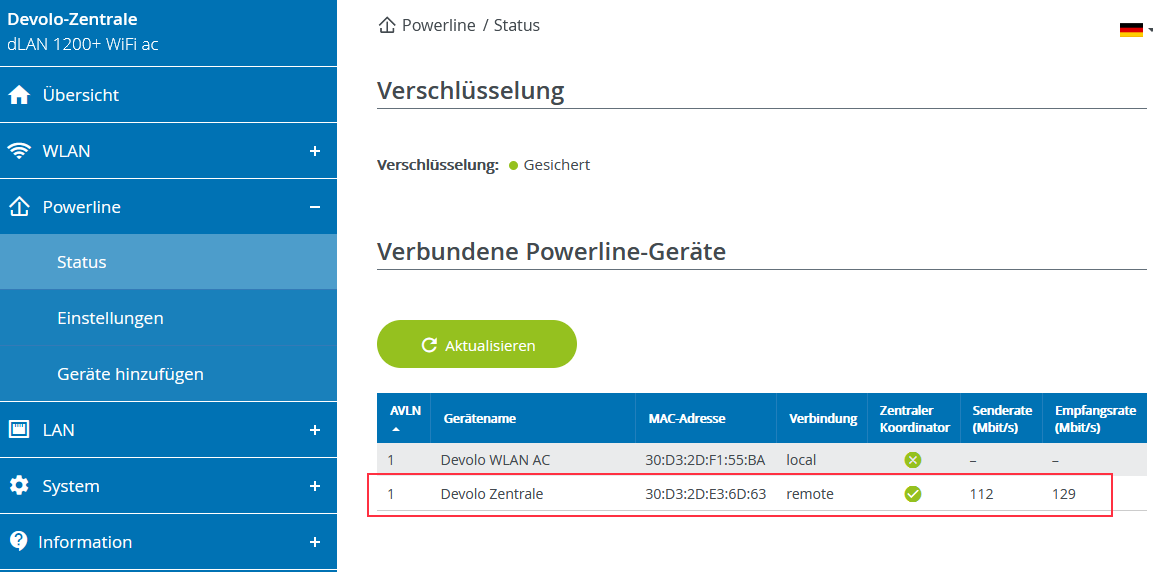Open Einstellungen under Powerline
The width and height of the screenshot is (1153, 572).
[168, 318]
